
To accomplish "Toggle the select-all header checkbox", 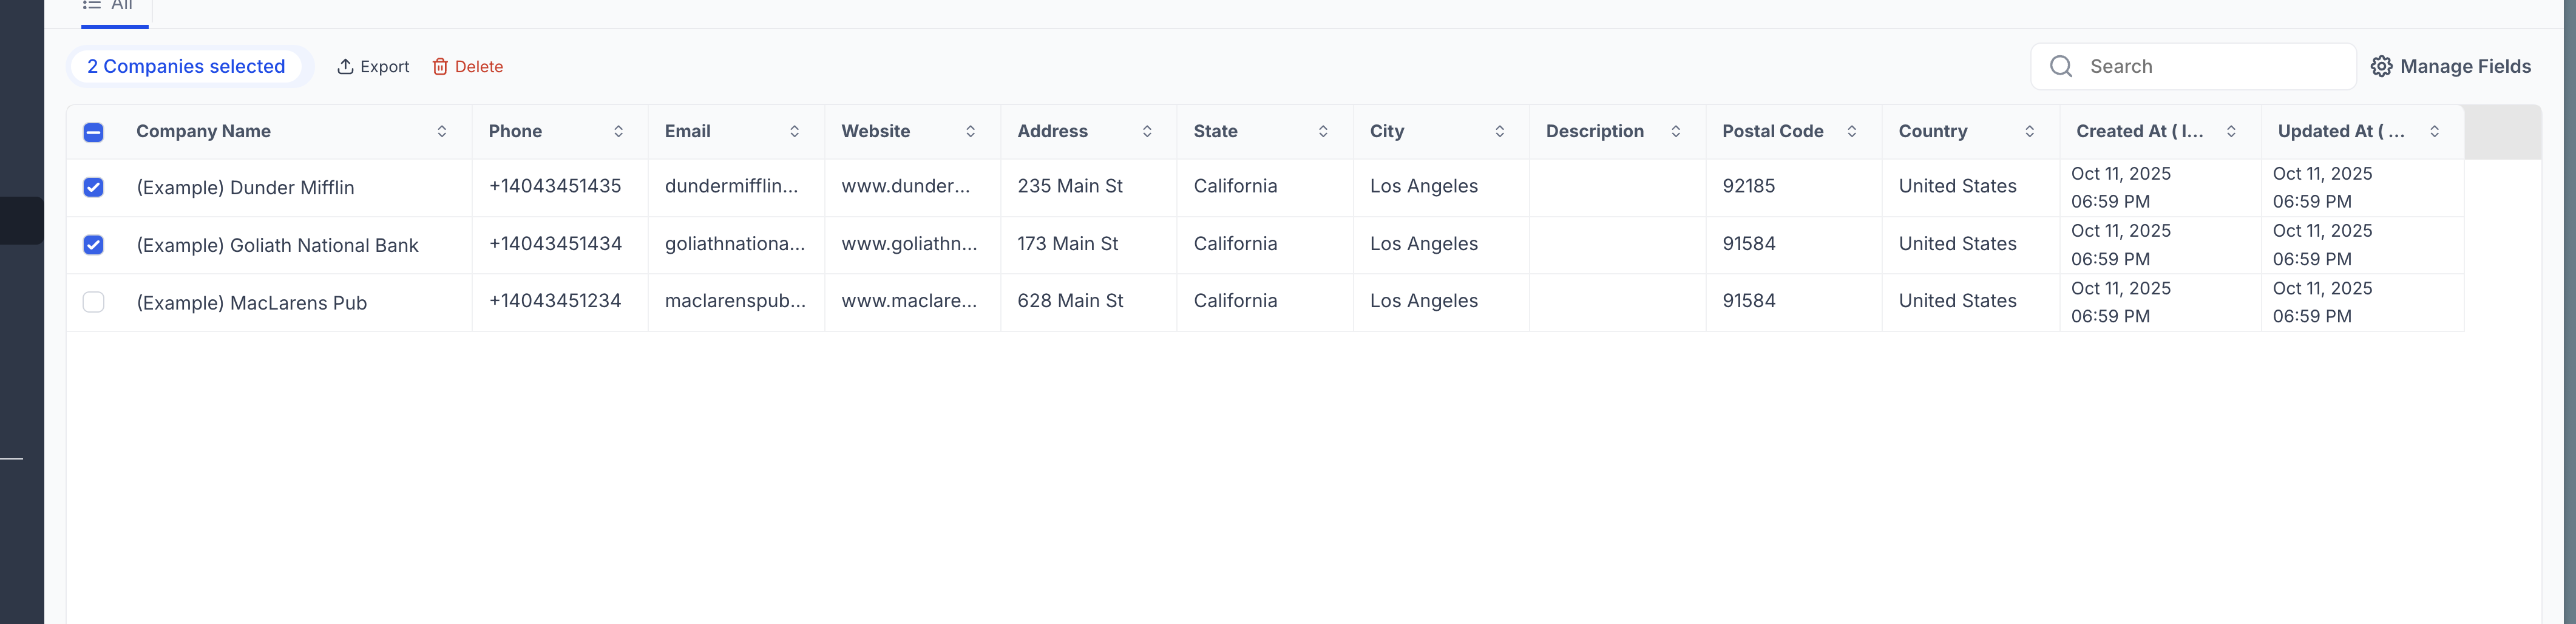I will [93, 132].
